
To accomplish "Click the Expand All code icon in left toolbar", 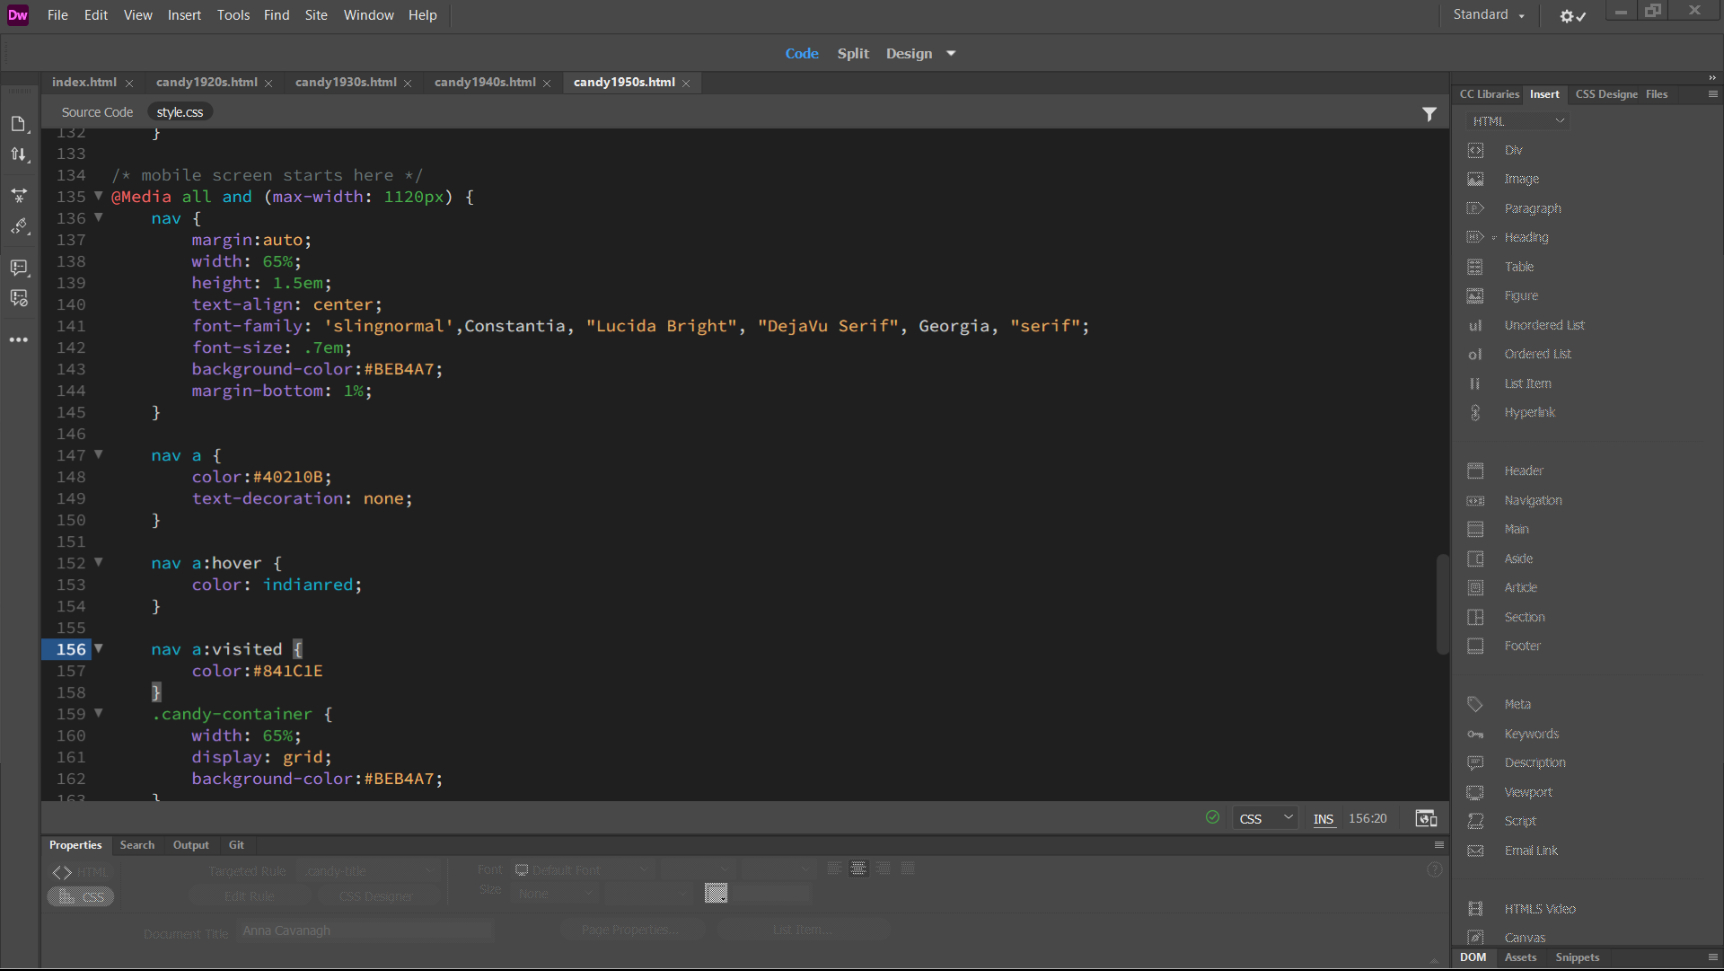I will [x=18, y=196].
